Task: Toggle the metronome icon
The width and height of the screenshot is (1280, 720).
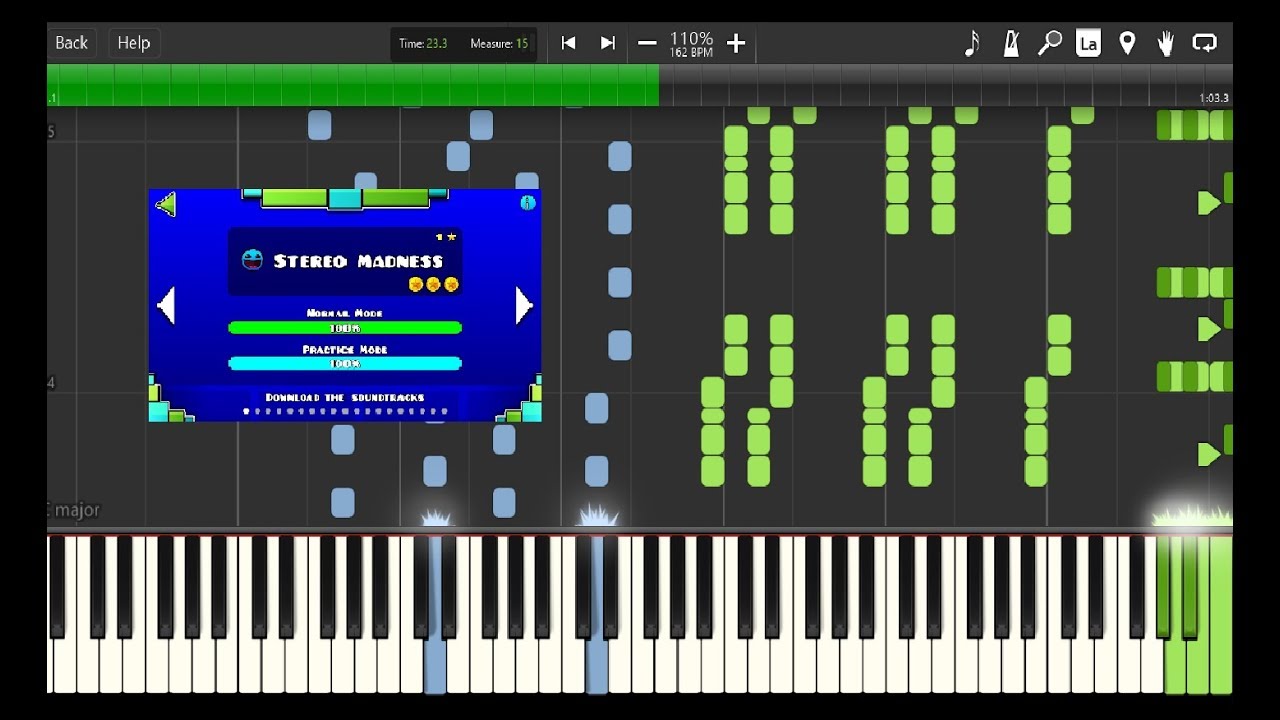Action: (1011, 43)
